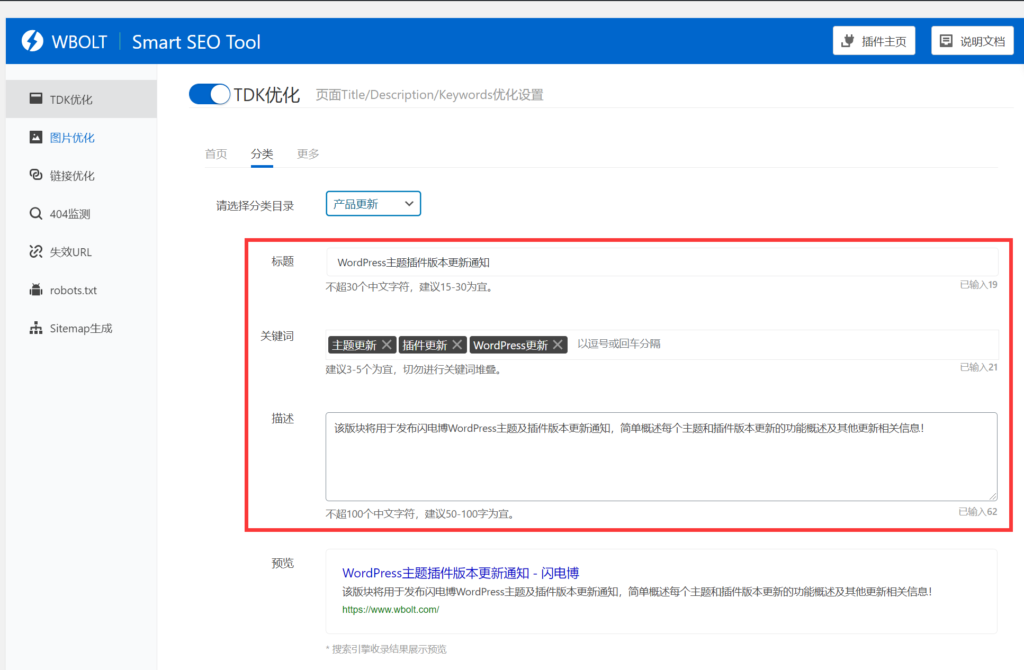Click the 标题 title input field
This screenshot has width=1024, height=670.
tap(660, 262)
